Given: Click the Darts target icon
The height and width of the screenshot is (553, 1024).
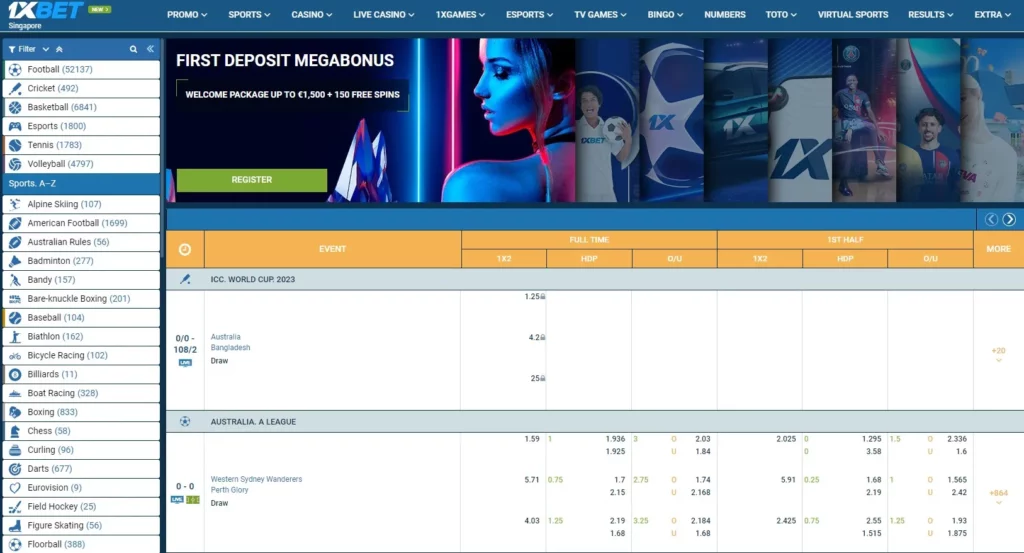Looking at the screenshot, I should [x=15, y=469].
